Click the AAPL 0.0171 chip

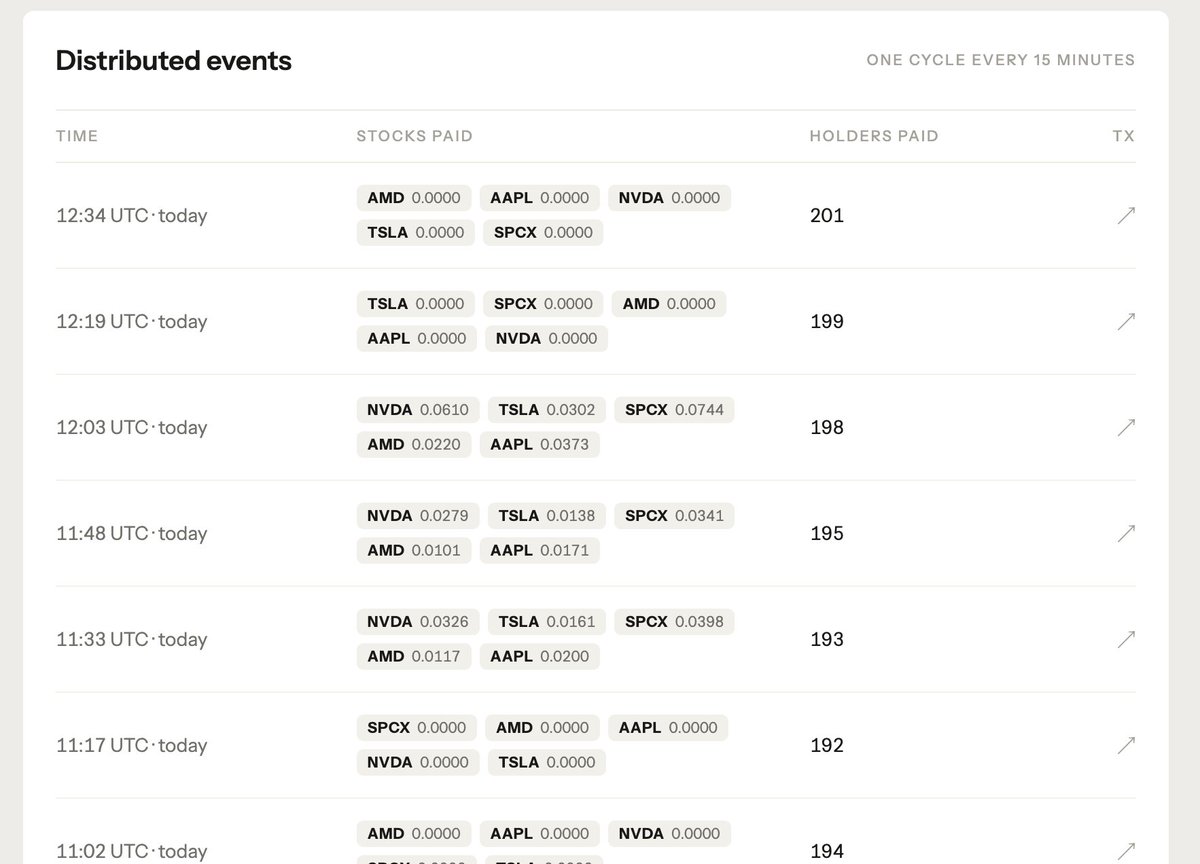[x=539, y=550]
